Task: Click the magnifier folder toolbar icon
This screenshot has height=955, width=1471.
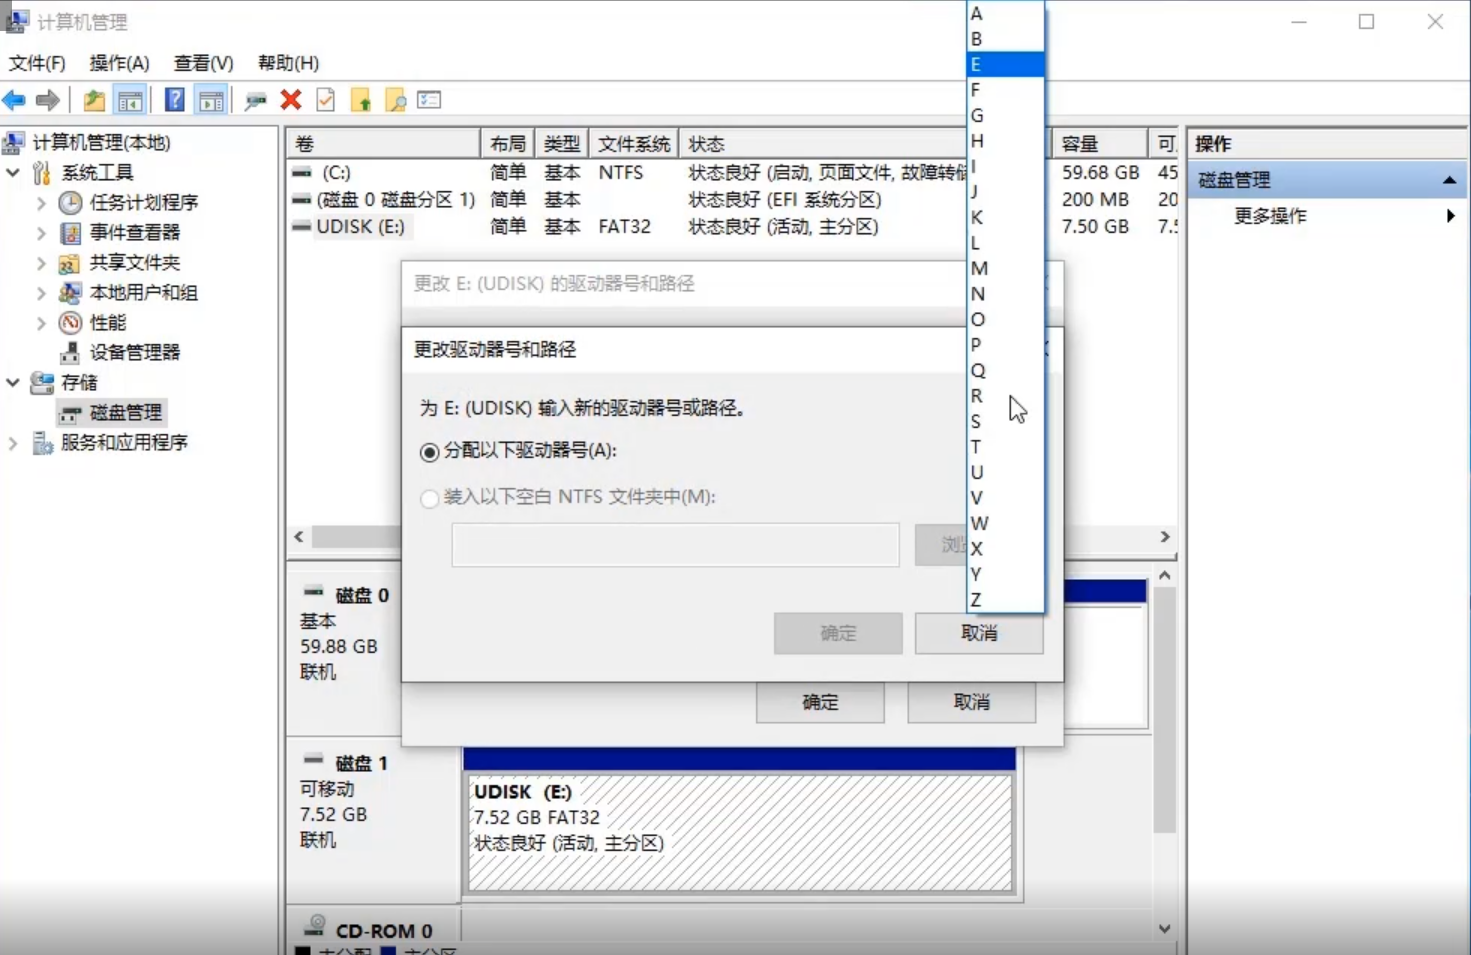Action: [x=395, y=100]
